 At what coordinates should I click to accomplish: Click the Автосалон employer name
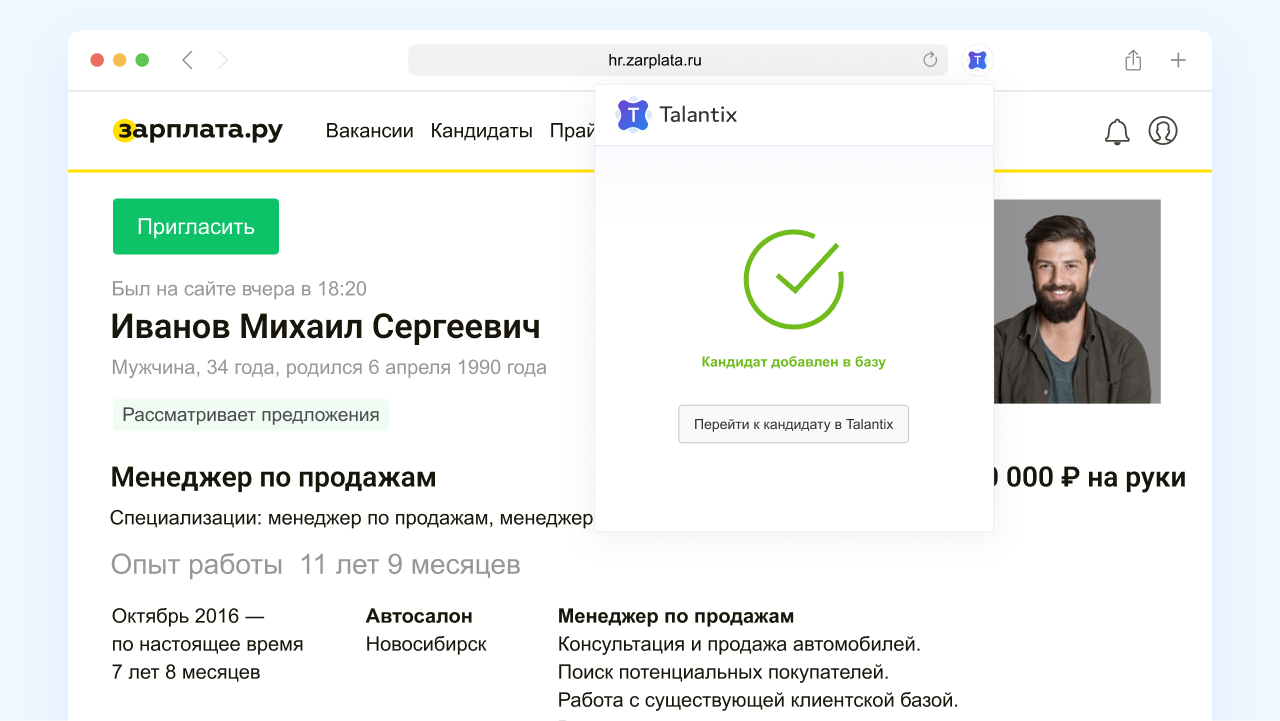419,616
